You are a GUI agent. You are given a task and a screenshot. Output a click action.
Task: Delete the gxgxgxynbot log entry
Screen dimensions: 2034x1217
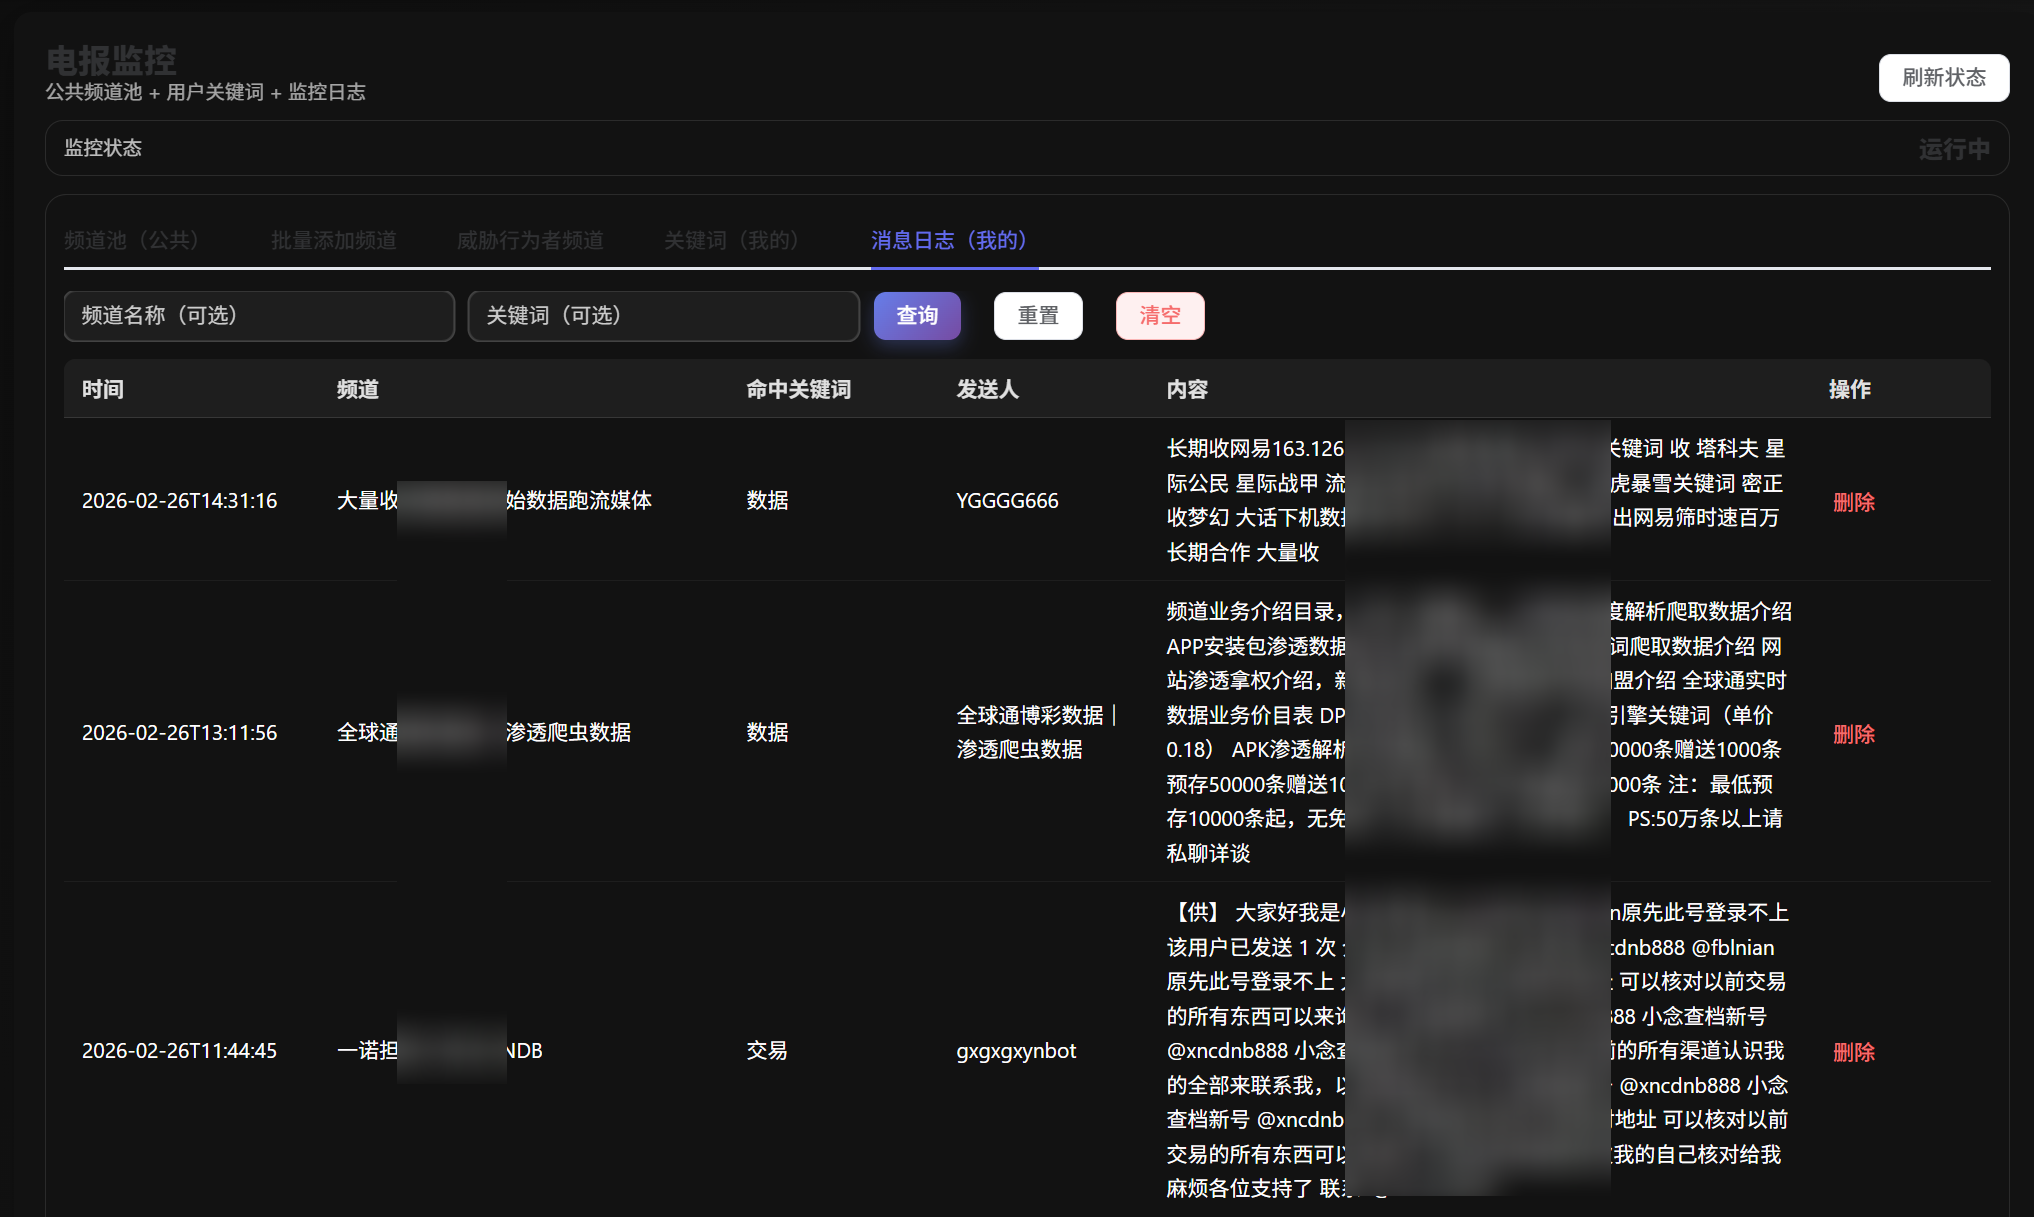coord(1853,1051)
